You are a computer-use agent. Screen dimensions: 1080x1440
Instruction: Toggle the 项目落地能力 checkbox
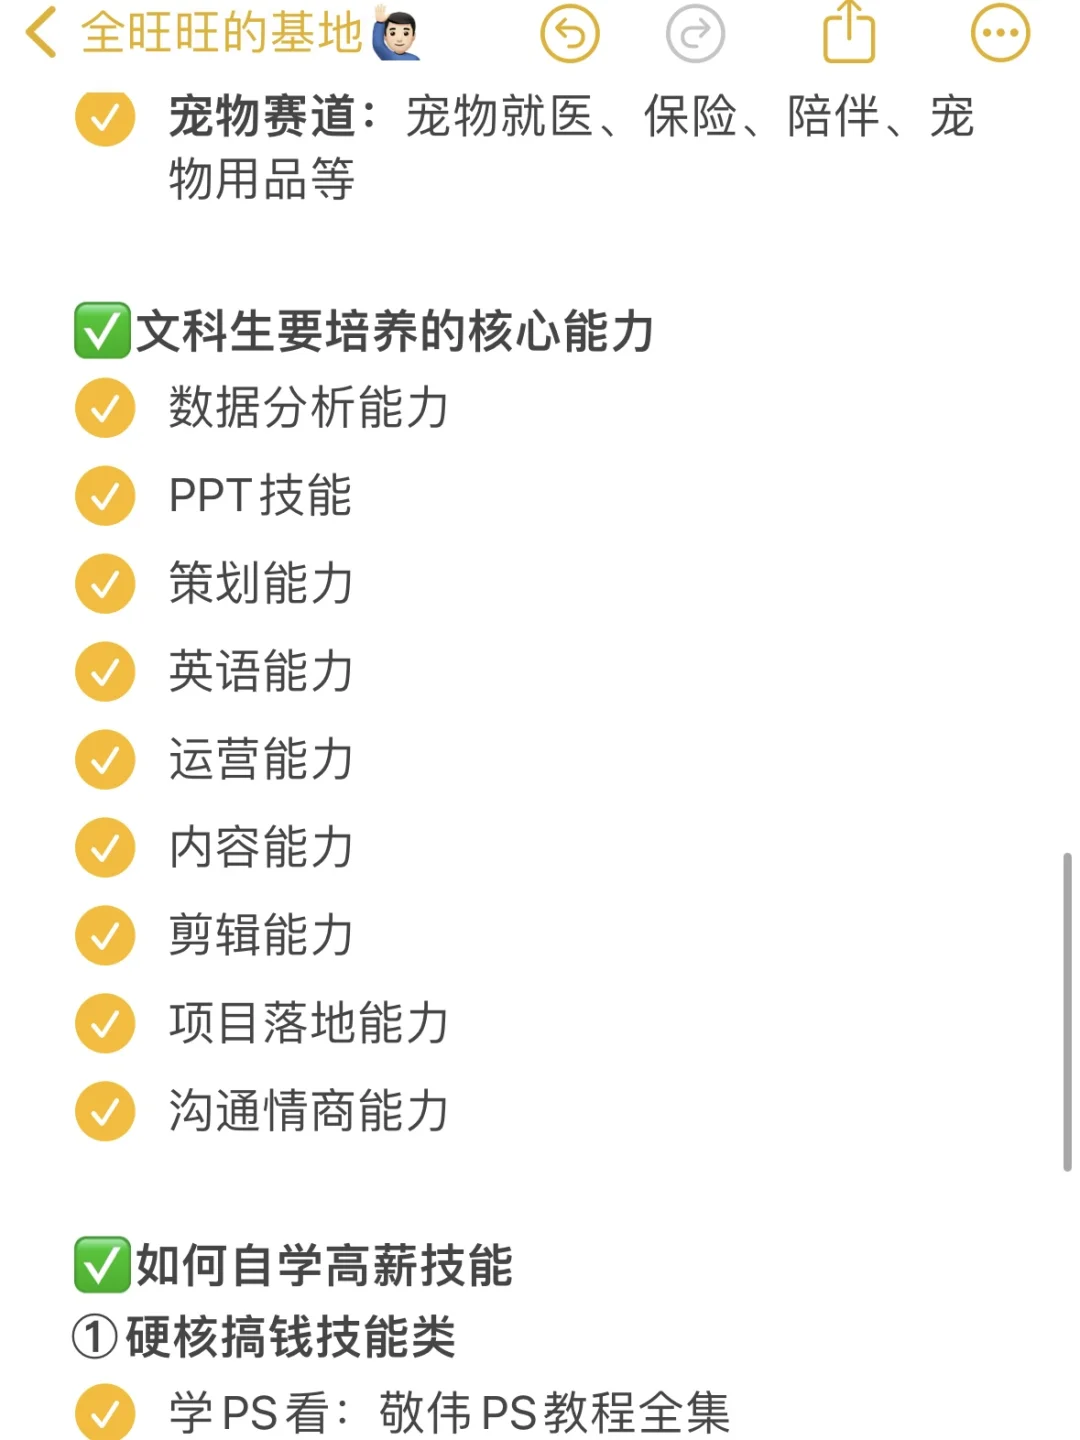click(105, 1024)
